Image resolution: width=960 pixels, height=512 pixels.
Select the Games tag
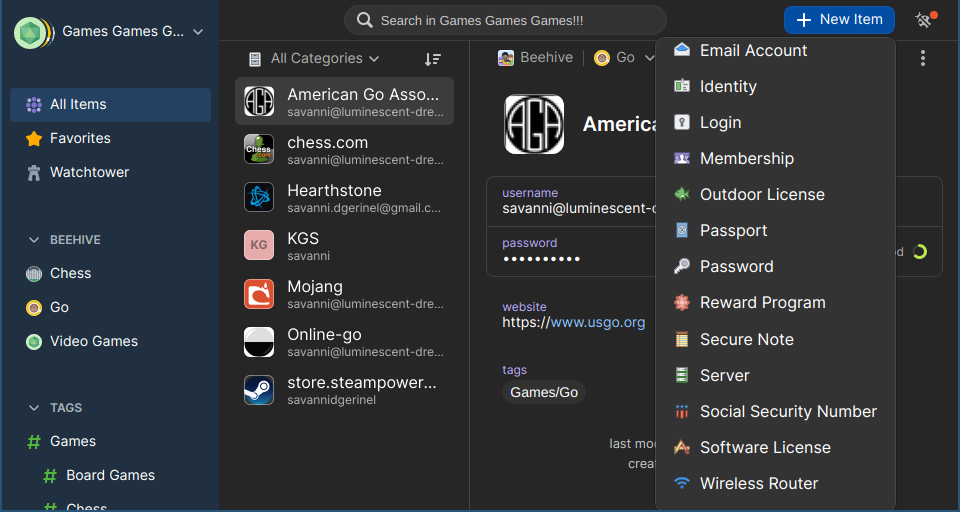tap(110, 442)
